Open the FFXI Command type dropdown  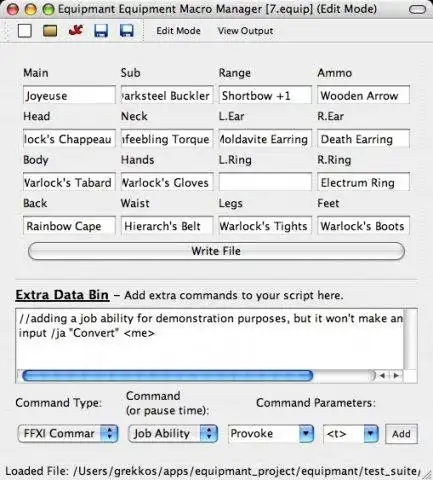point(68,433)
